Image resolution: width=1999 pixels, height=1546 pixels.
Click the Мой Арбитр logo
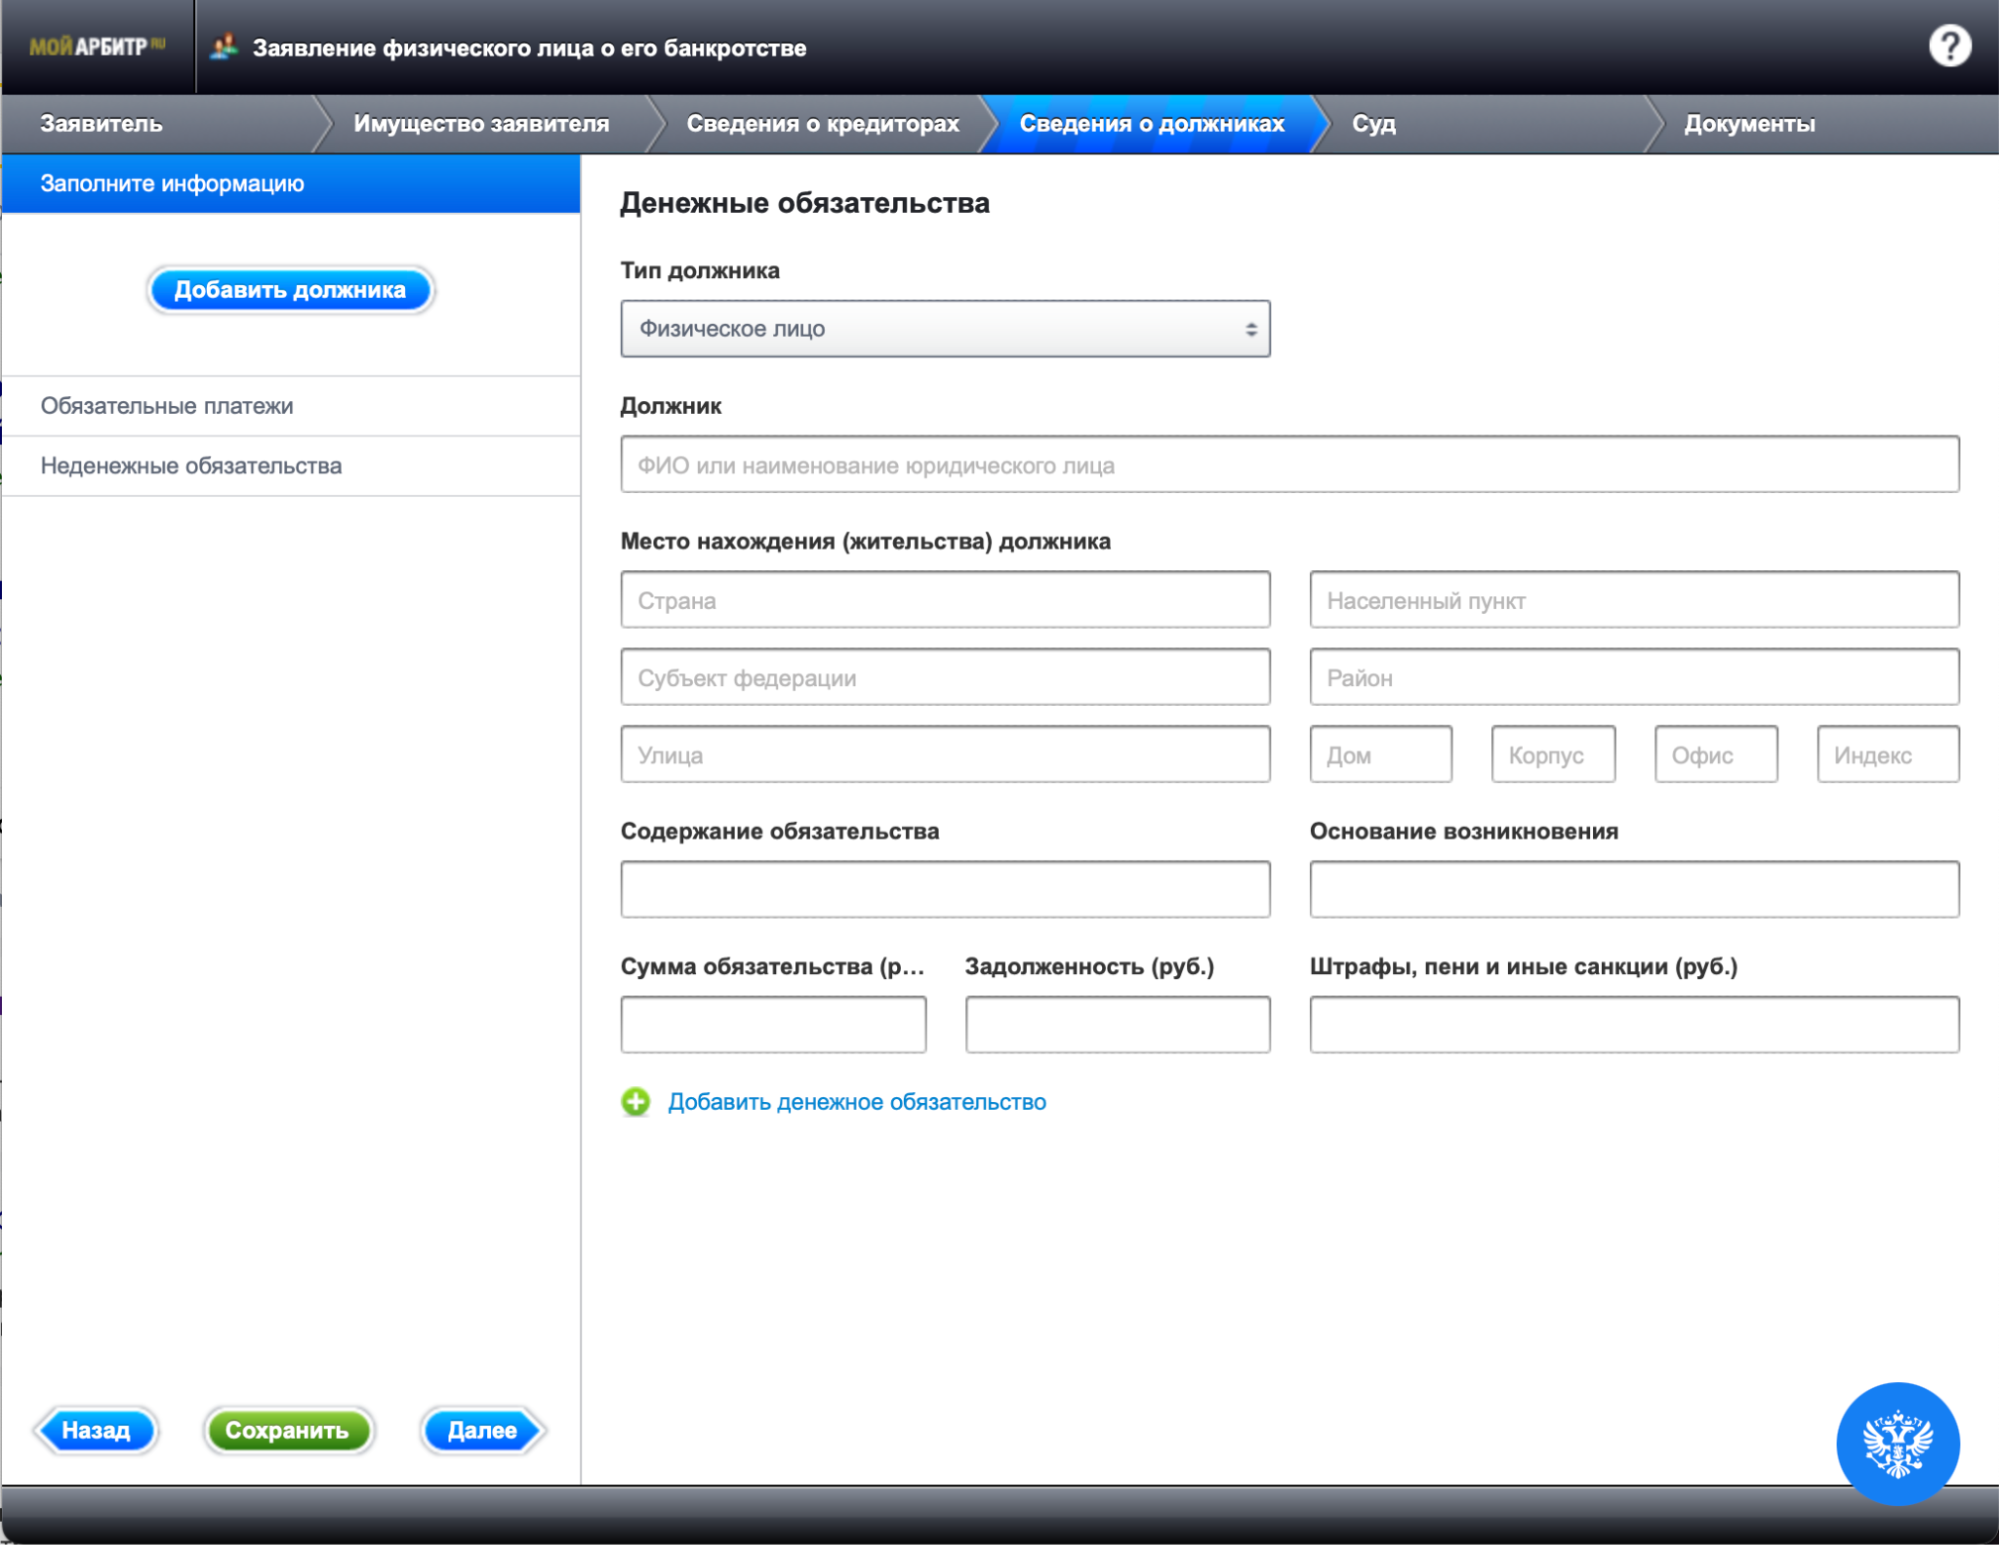pos(97,47)
